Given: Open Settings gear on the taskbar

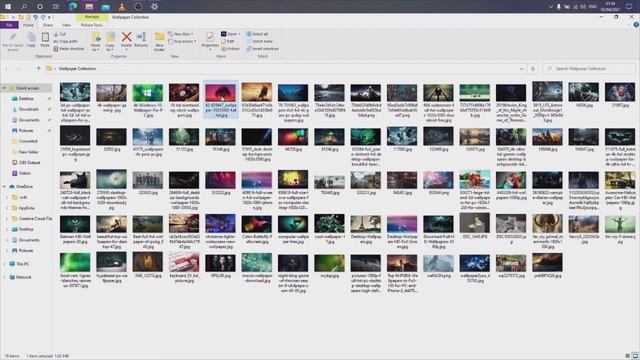Looking at the screenshot, I should (x=154, y=7).
